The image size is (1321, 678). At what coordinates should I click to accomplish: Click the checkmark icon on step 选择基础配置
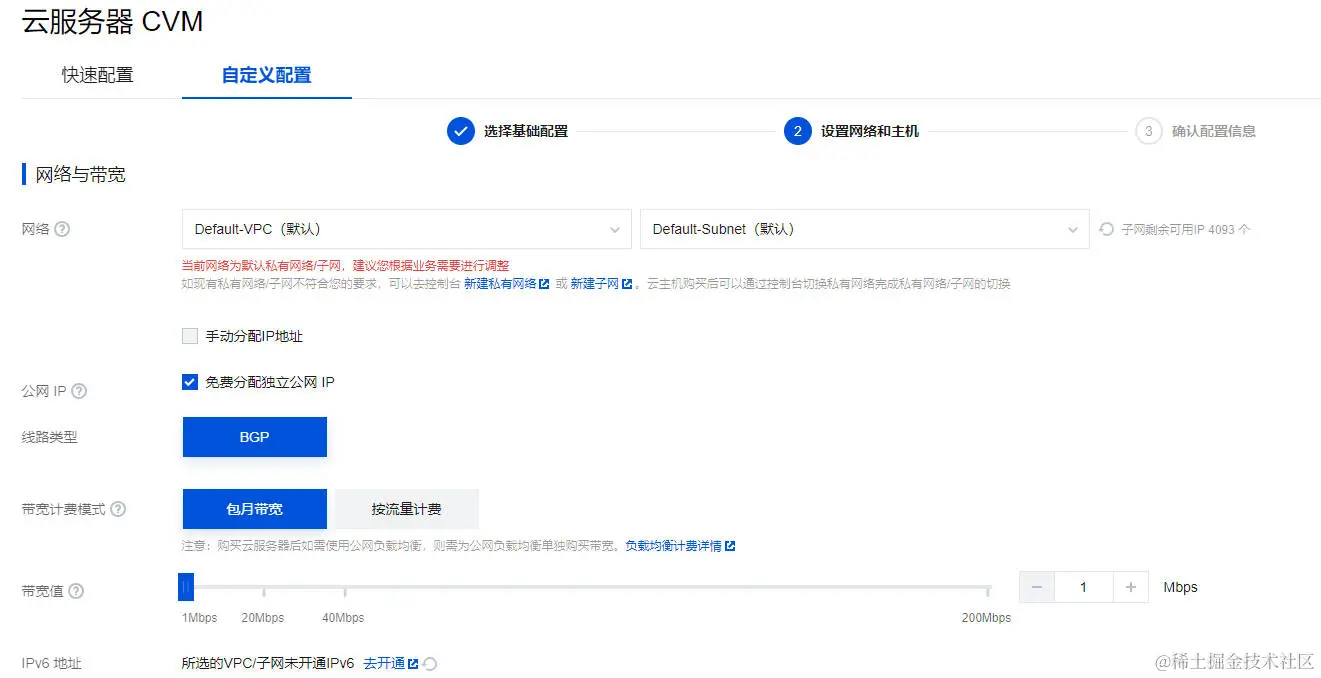coord(460,130)
